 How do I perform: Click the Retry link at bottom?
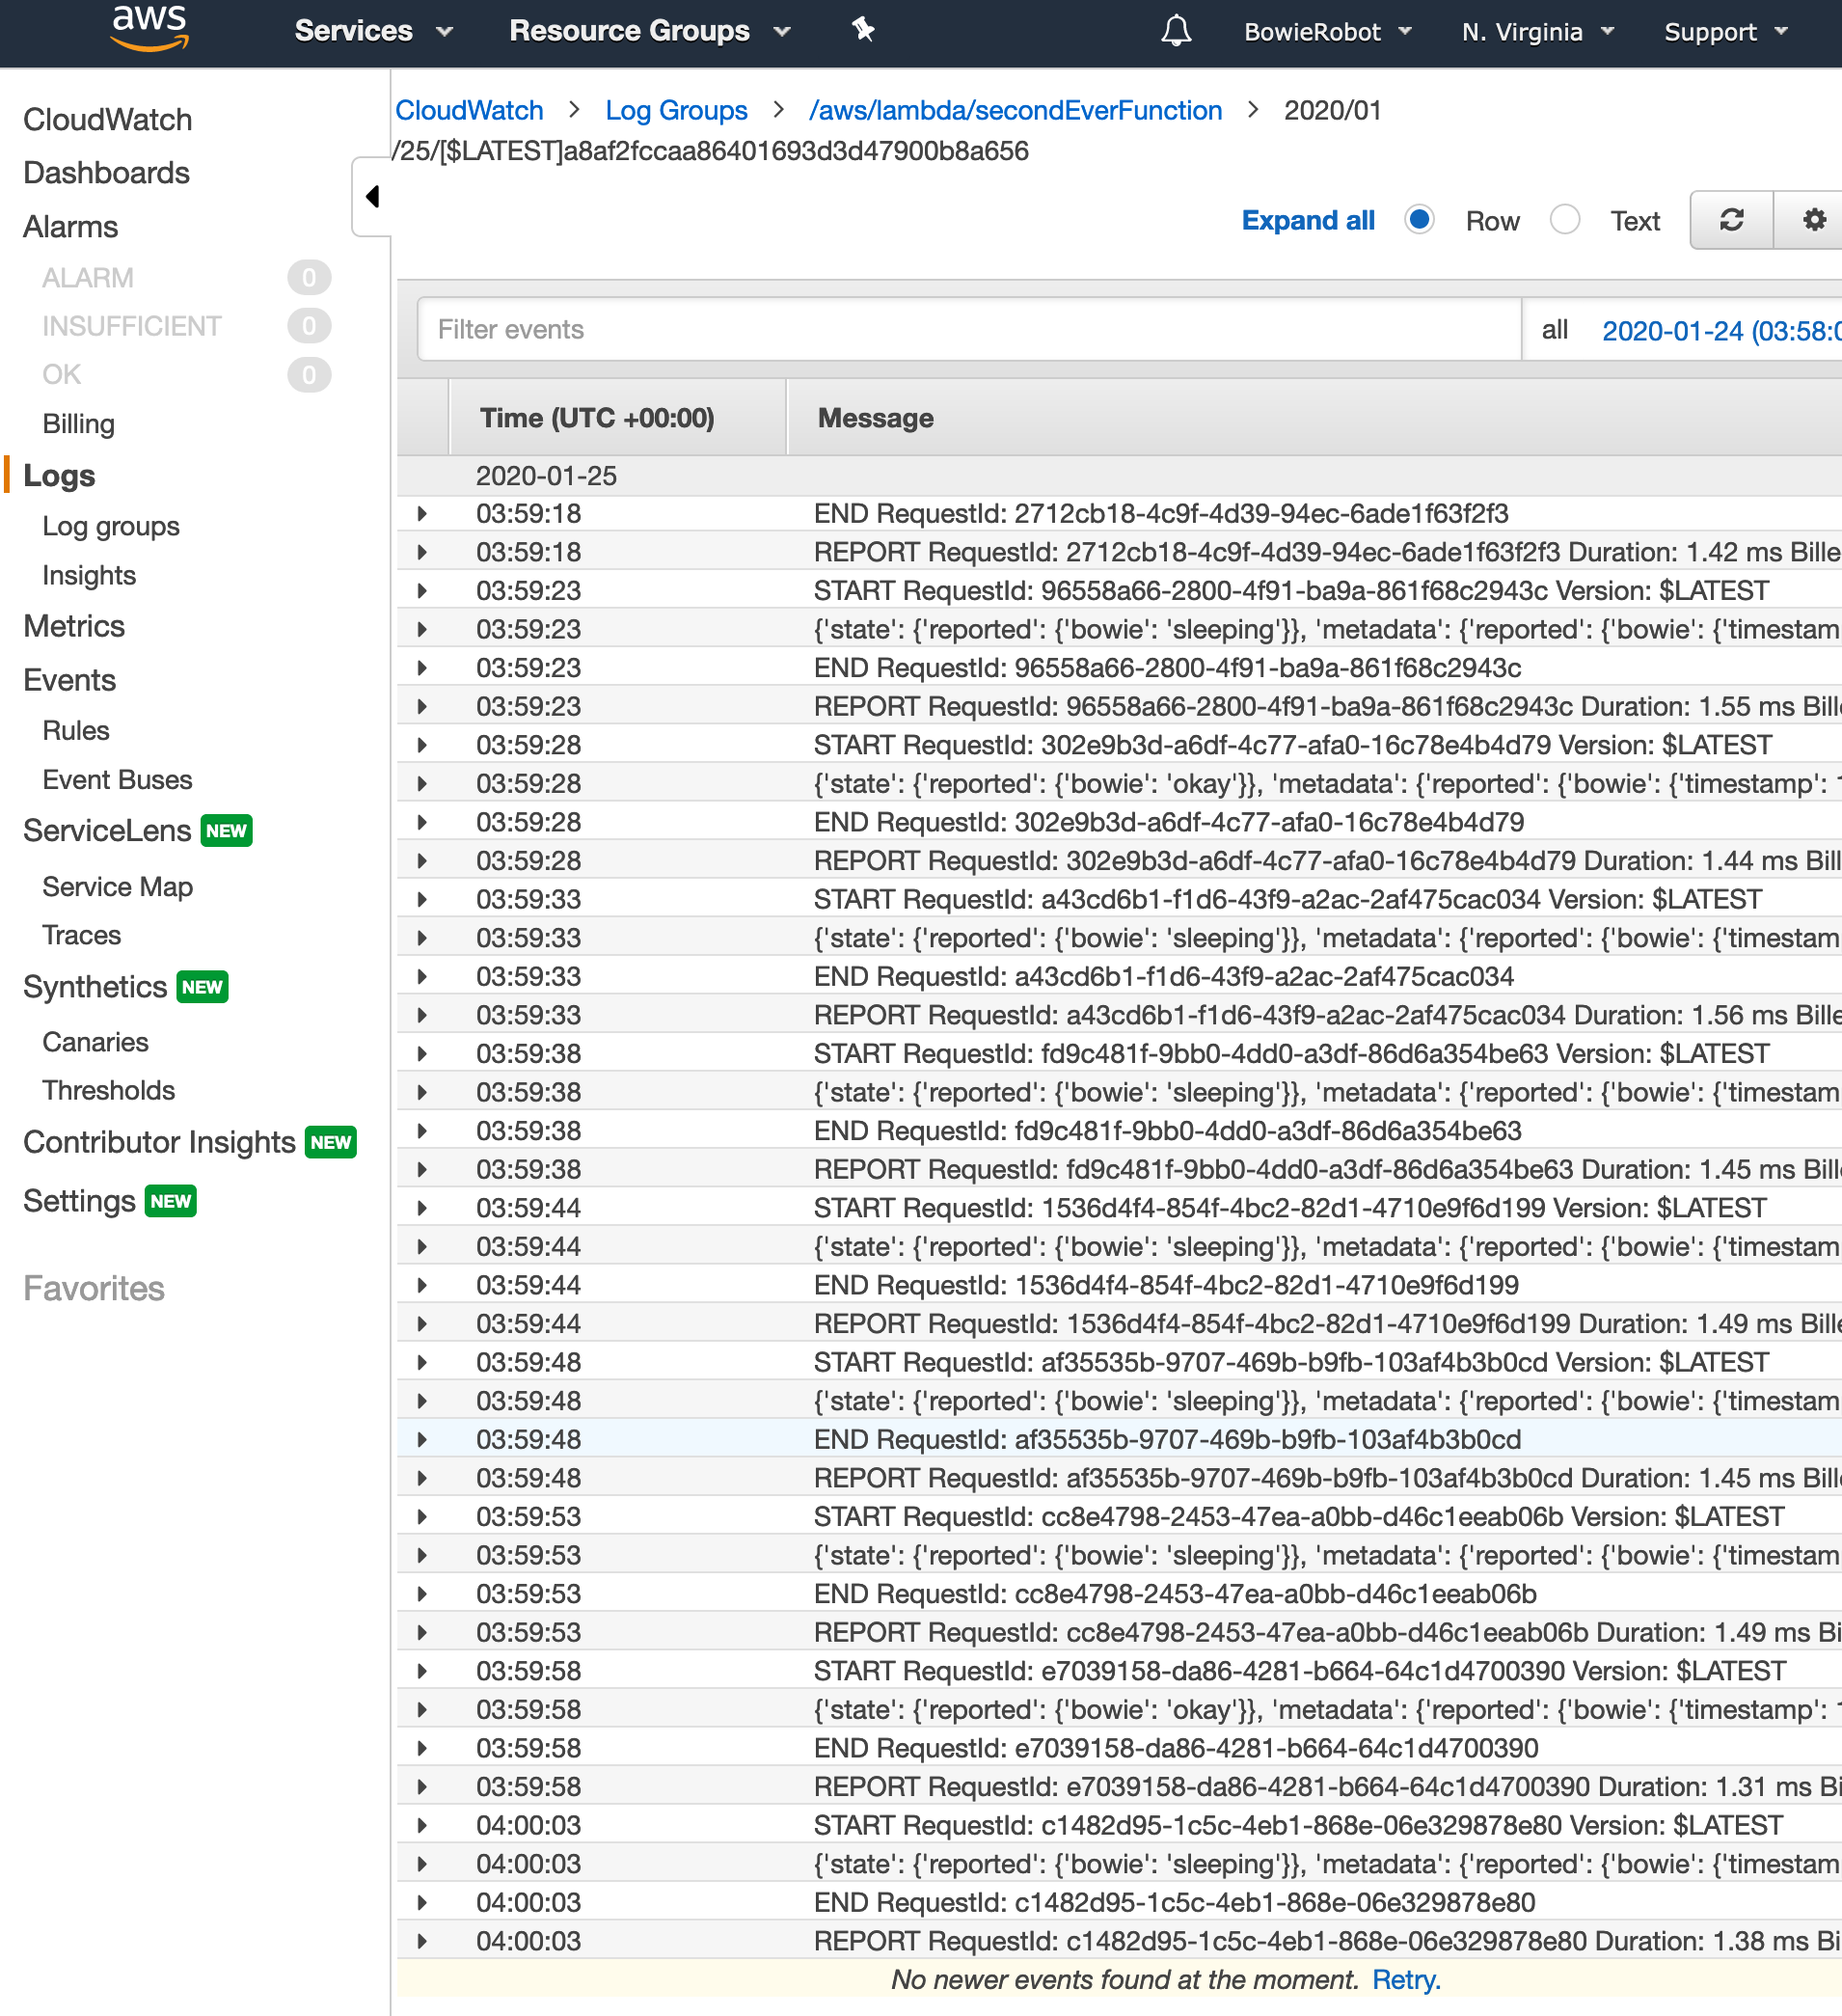click(x=1405, y=1979)
